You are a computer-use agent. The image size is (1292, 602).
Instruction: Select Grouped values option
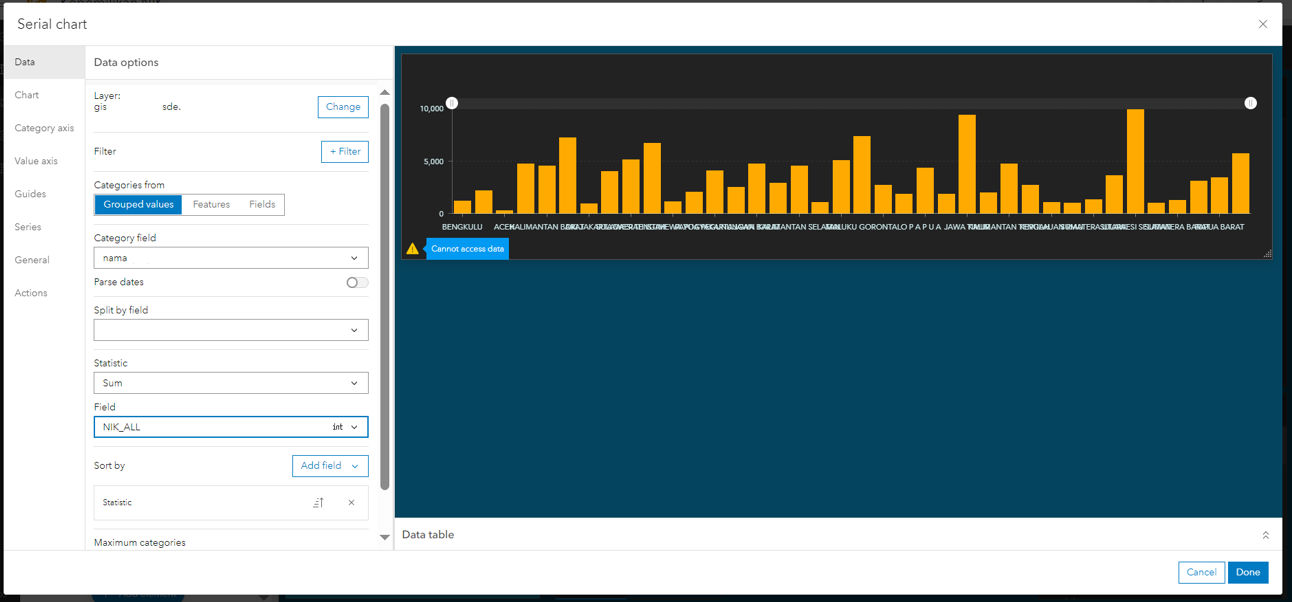[x=138, y=204]
